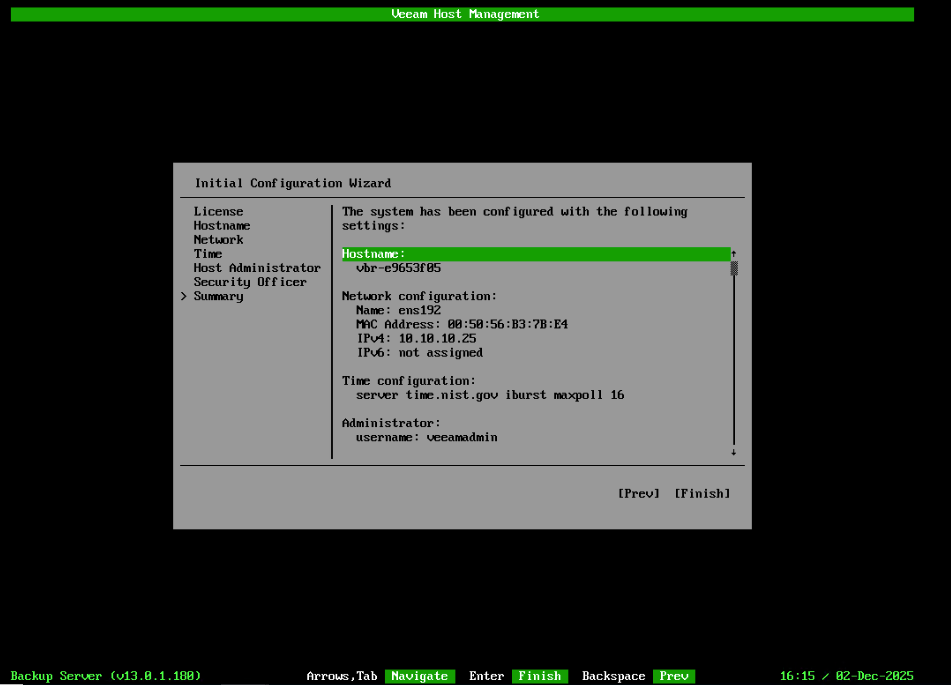Click the Navigate hint in the status bar
Image resolution: width=951 pixels, height=685 pixels.
pyautogui.click(x=420, y=675)
